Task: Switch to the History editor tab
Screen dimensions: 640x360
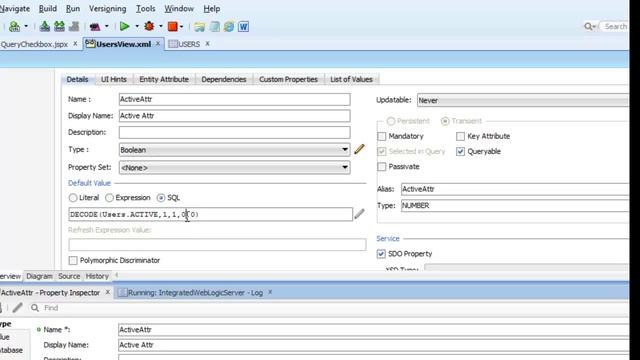Action: point(97,276)
